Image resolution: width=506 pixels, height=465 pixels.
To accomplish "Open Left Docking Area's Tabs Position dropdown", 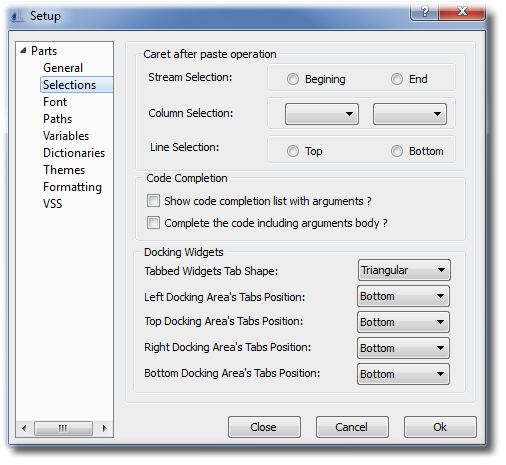I will click(403, 296).
